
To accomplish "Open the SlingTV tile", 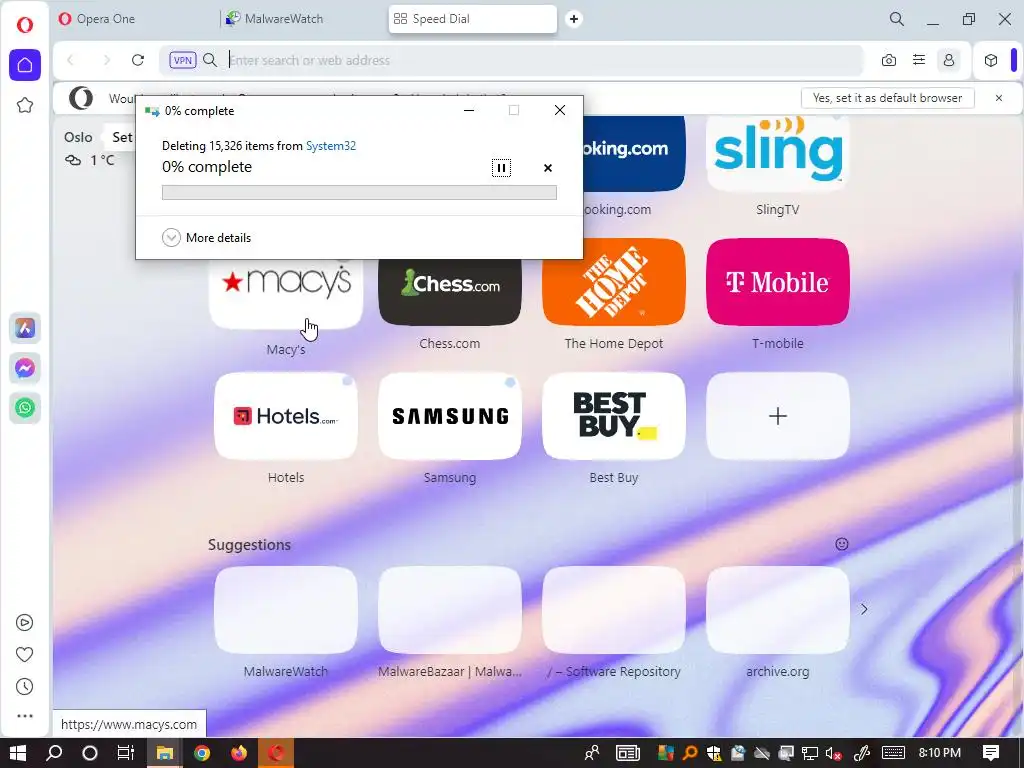I will [x=778, y=153].
